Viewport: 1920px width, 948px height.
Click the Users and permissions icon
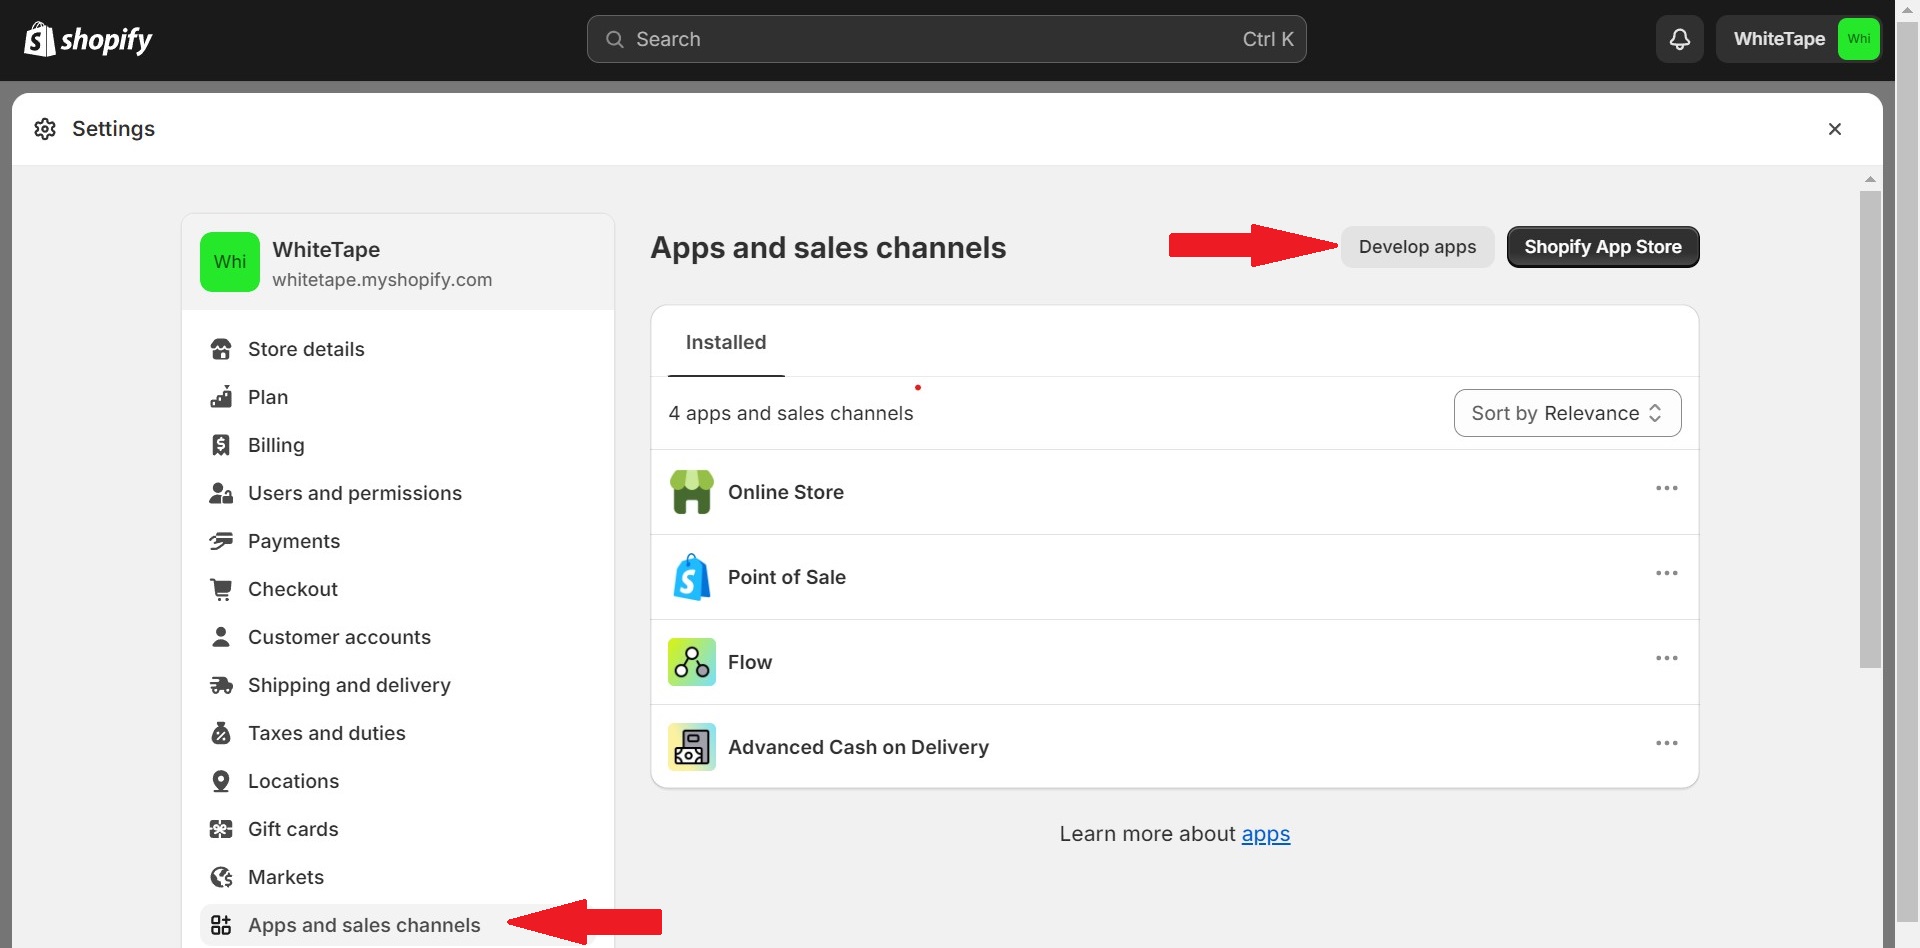tap(221, 493)
